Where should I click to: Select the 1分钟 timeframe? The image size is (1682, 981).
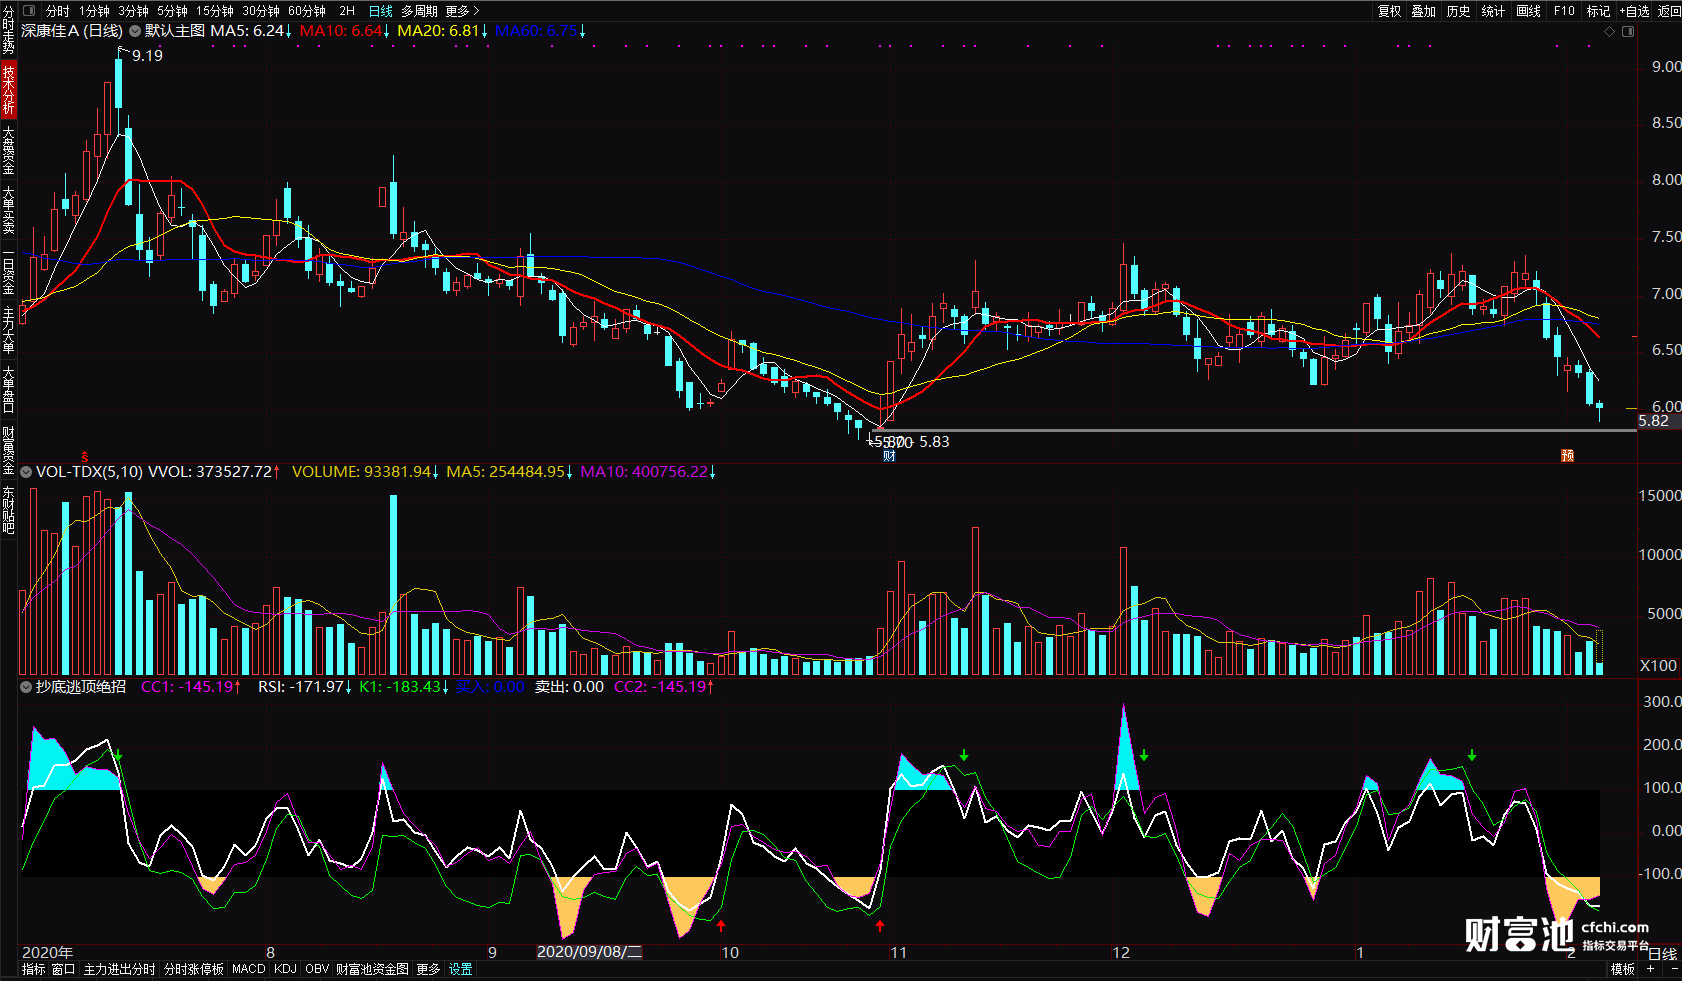click(x=95, y=11)
